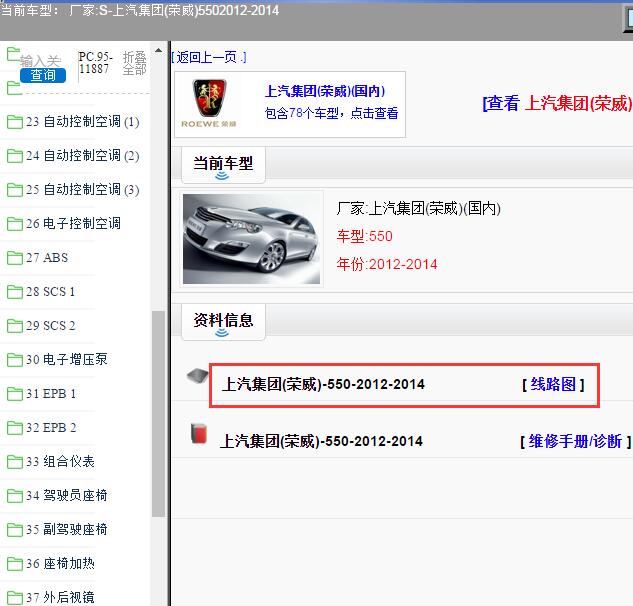
Task: Select tree item 35 副驾驶座椅
Action: [67, 529]
